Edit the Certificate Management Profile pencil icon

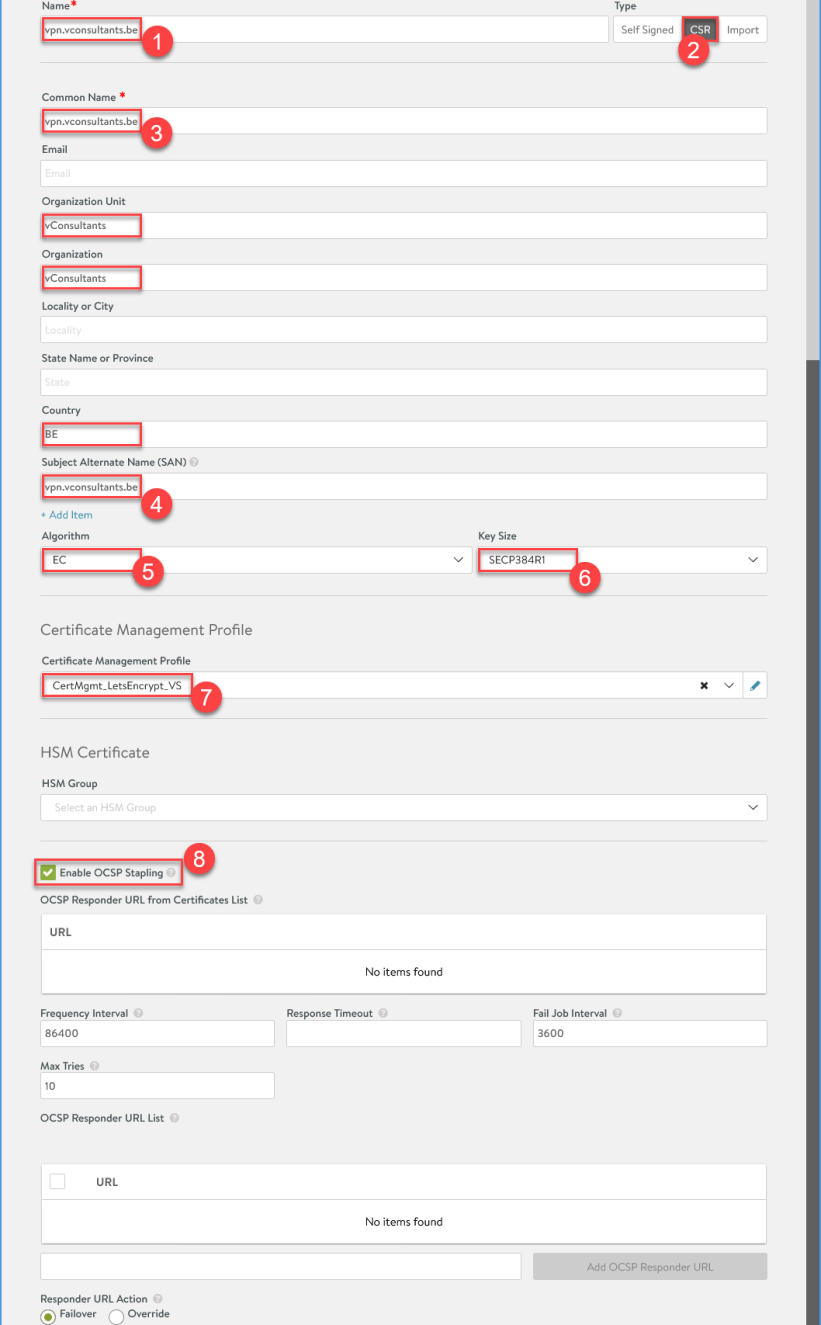[x=755, y=685]
